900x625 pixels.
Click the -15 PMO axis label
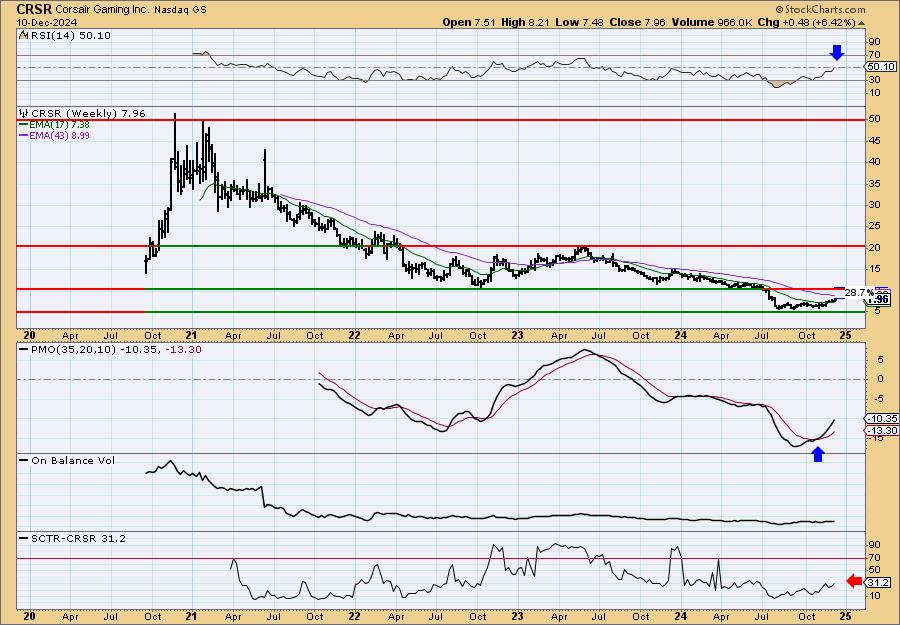[x=875, y=438]
